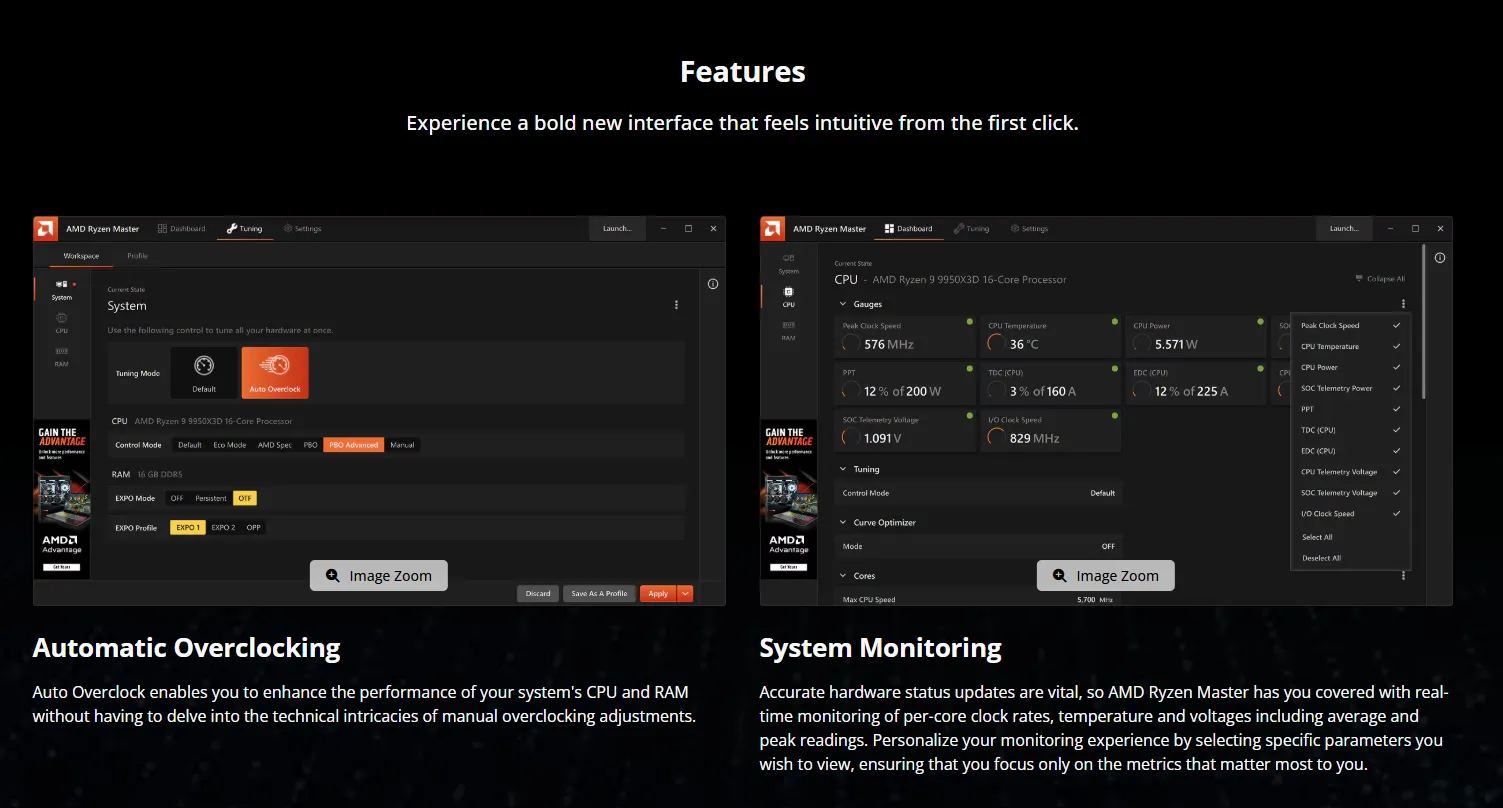This screenshot has height=808, width=1503.
Task: Choose the Default tuning mode gauge tile
Action: point(204,373)
